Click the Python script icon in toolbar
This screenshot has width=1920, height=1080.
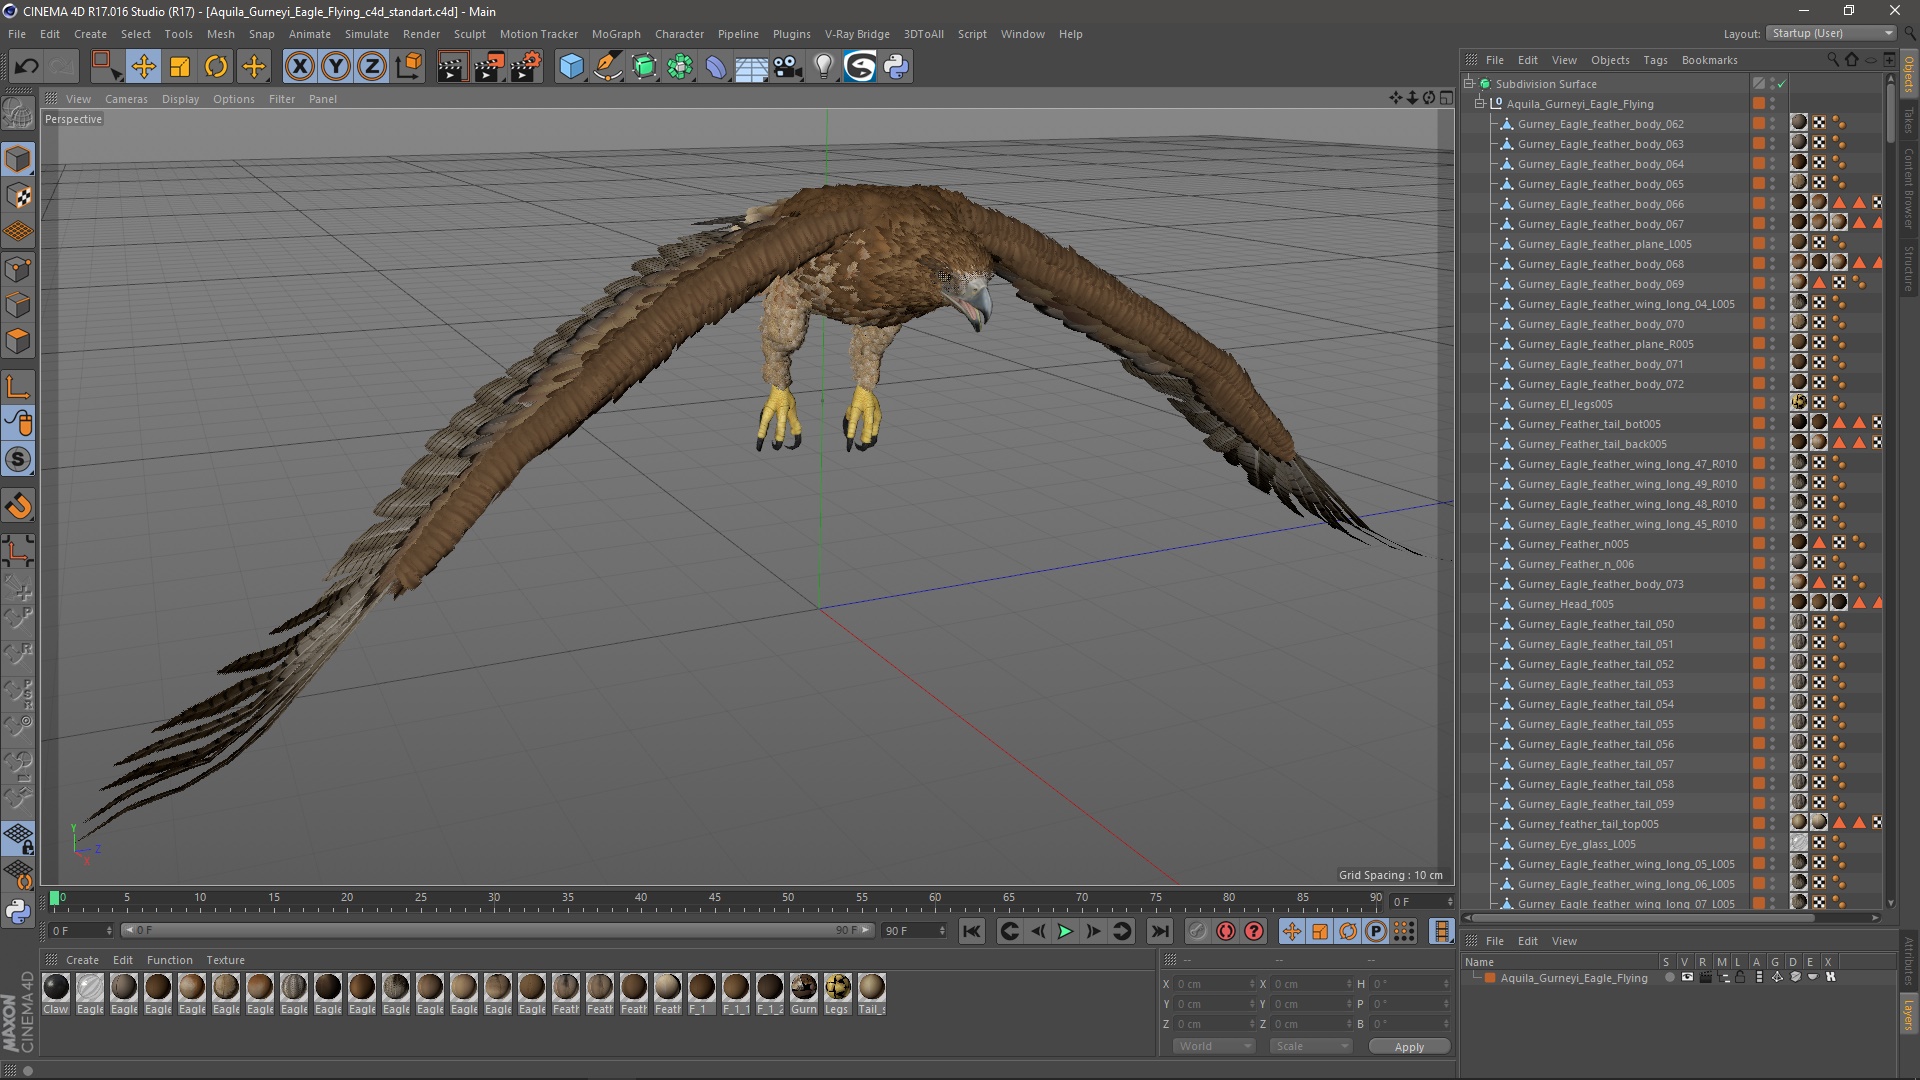pyautogui.click(x=896, y=67)
